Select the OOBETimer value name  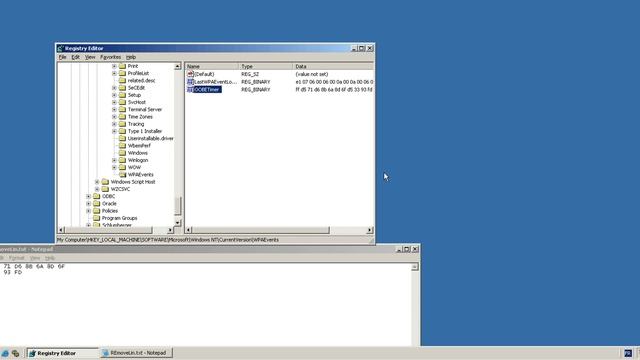[207, 89]
